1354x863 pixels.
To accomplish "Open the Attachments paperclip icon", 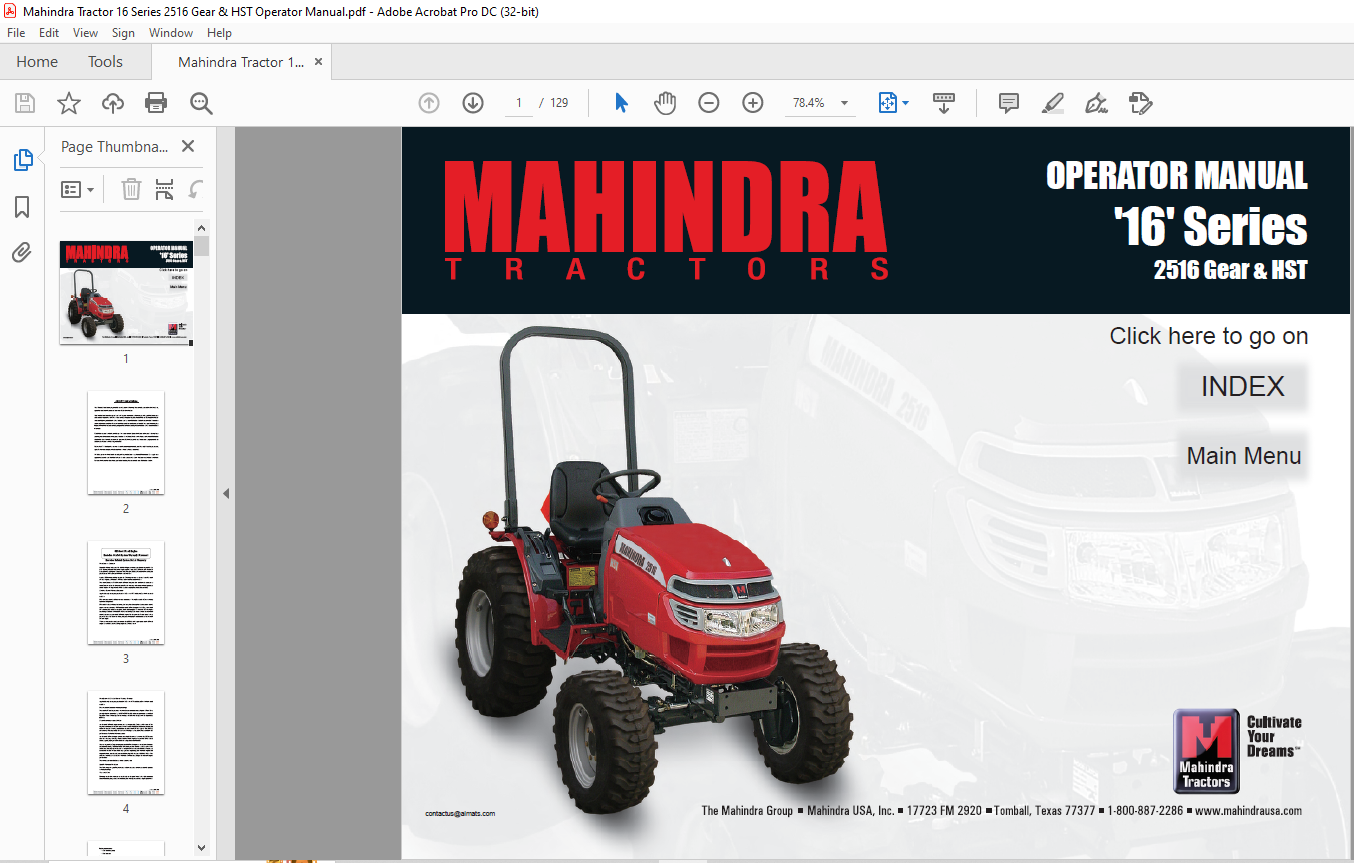I will pyautogui.click(x=22, y=252).
